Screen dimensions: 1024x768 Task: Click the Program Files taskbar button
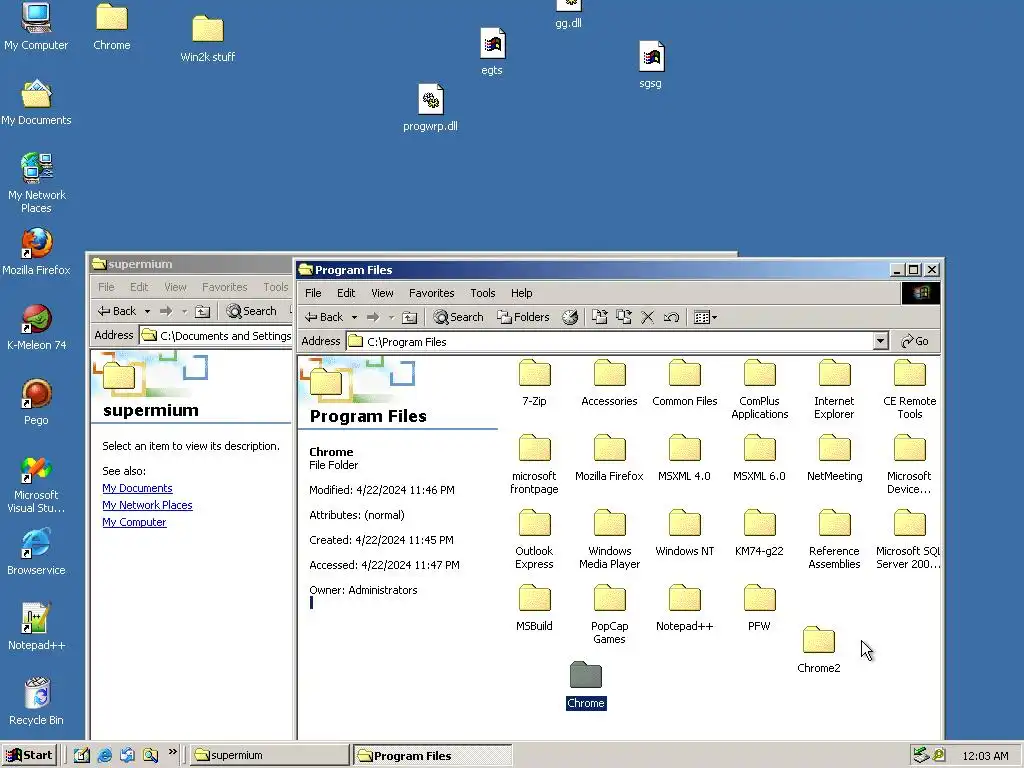(432, 755)
